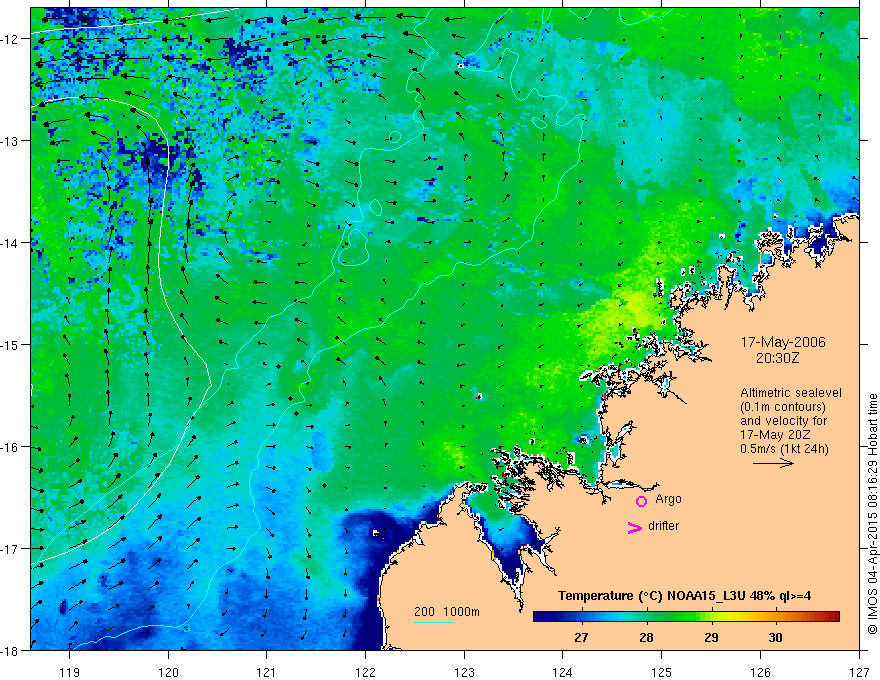Click the '119' longitude axis label
880x680 pixels.
pyautogui.click(x=70, y=672)
